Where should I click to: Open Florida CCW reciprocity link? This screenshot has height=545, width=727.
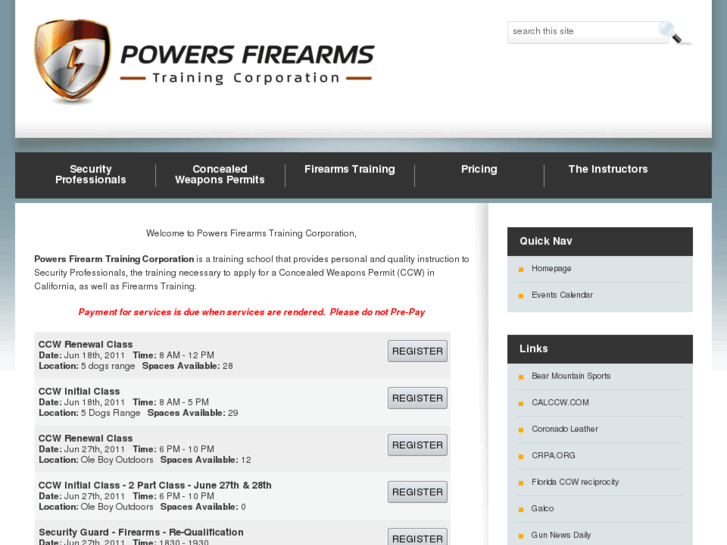[x=575, y=482]
